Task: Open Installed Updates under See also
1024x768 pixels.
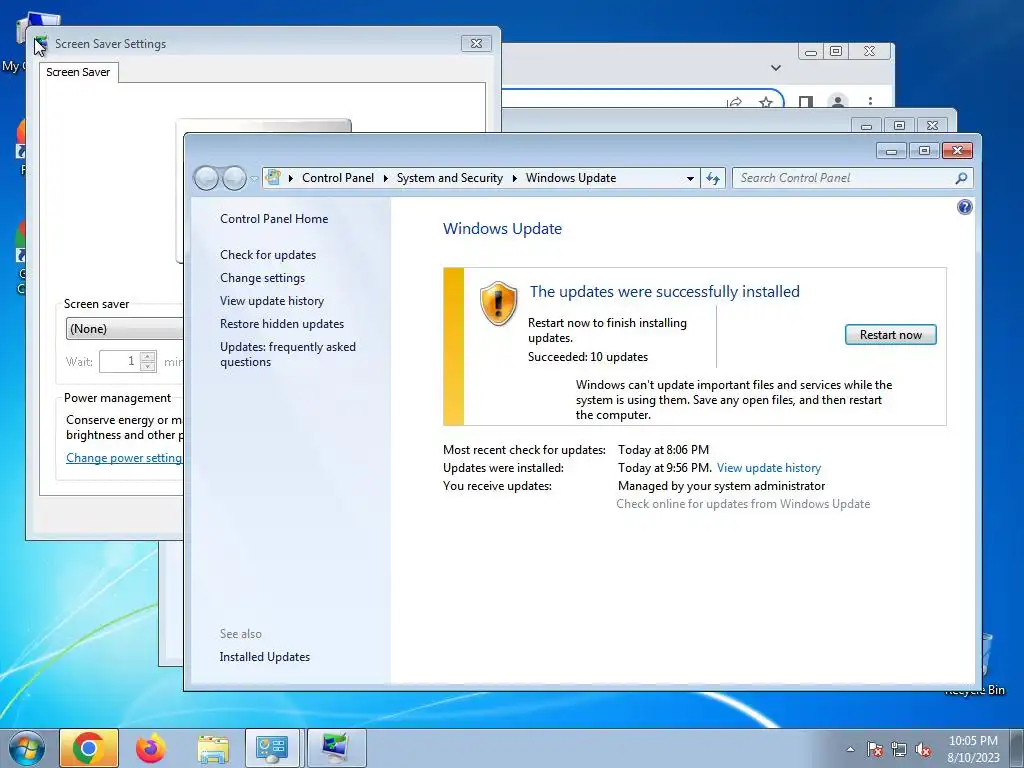Action: tap(264, 657)
